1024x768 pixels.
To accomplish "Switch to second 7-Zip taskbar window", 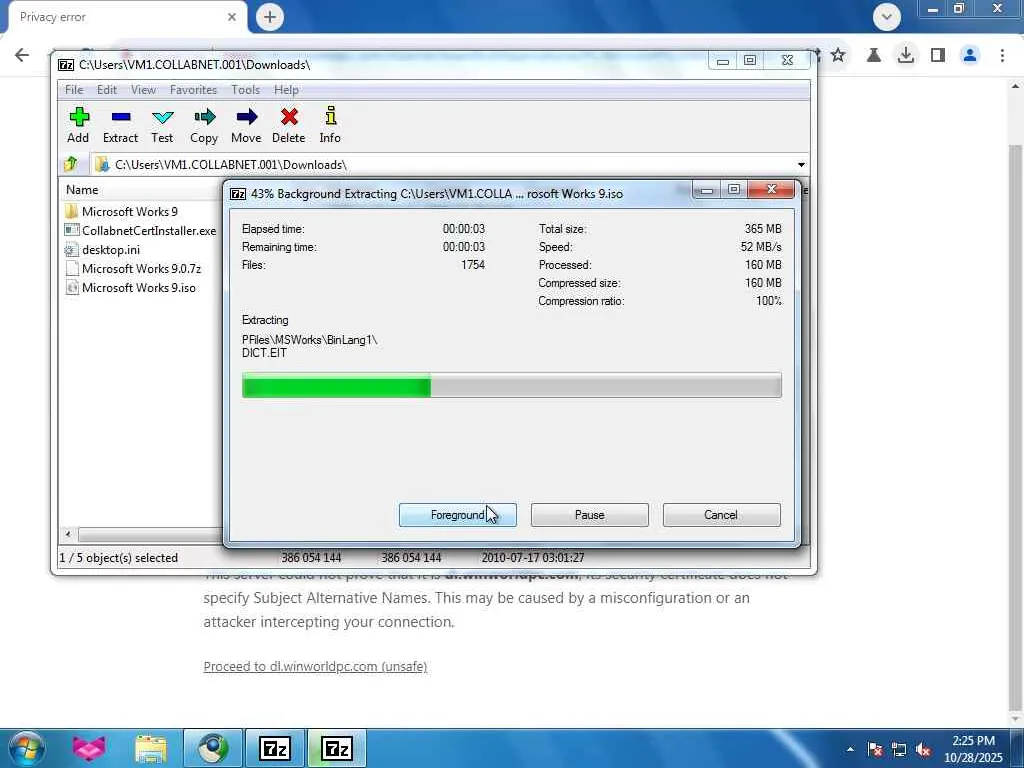I will point(337,748).
